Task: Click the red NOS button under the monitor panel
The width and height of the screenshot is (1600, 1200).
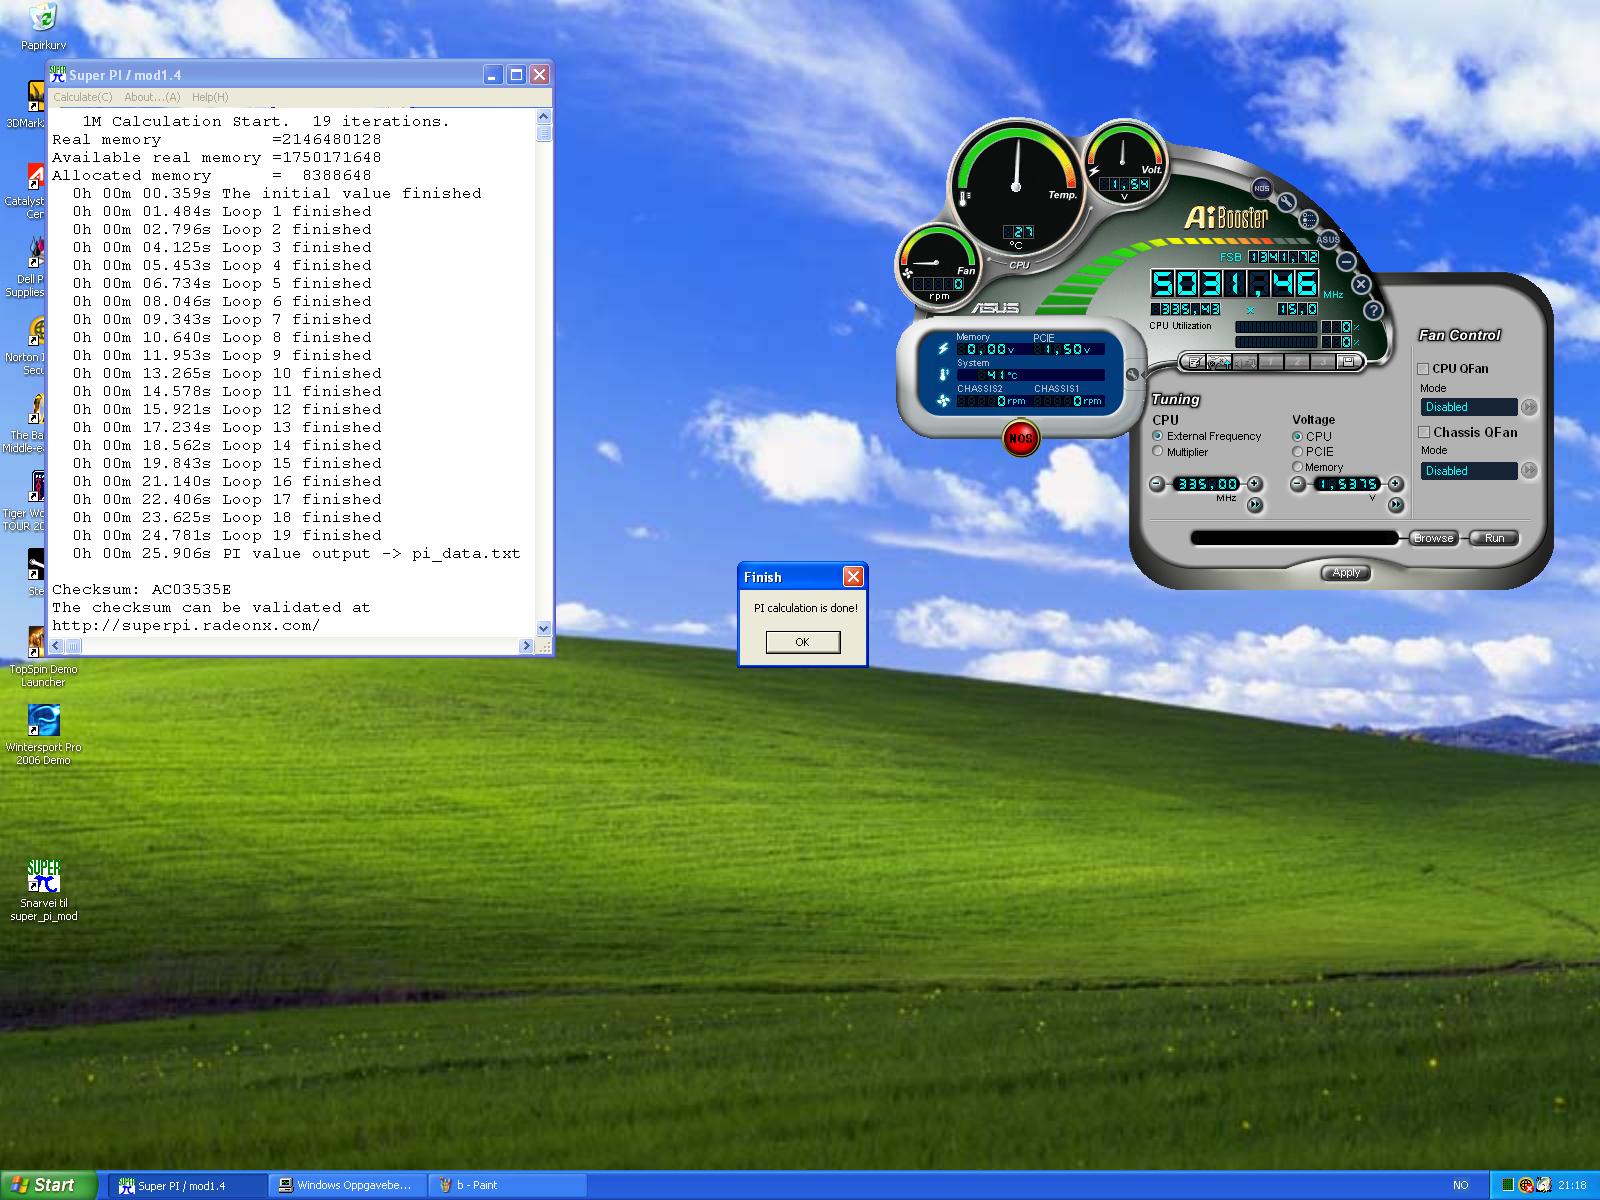Action: click(1020, 437)
